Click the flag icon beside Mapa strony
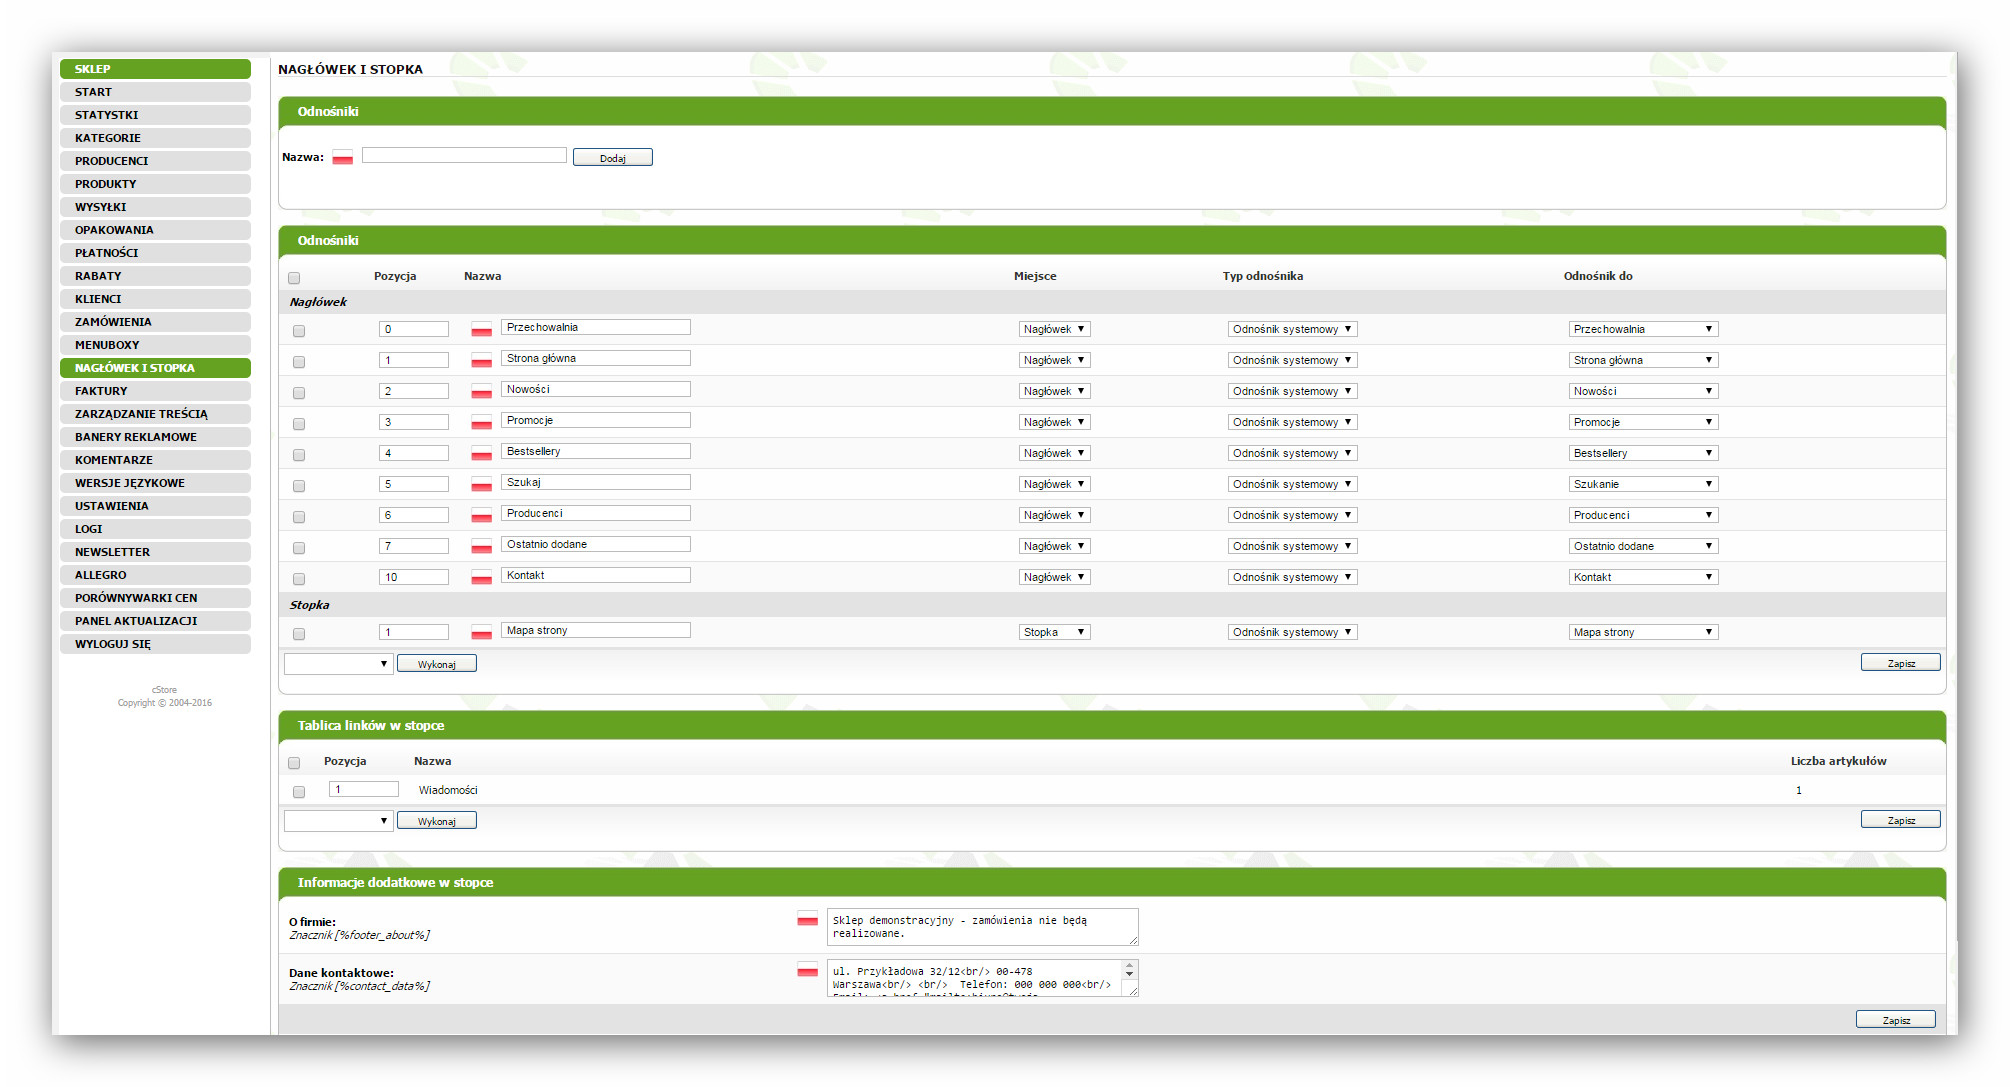2010x1087 pixels. pyautogui.click(x=481, y=632)
